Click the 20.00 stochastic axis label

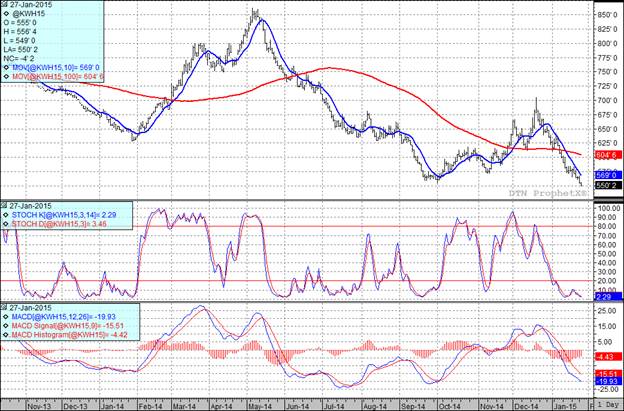(x=608, y=281)
